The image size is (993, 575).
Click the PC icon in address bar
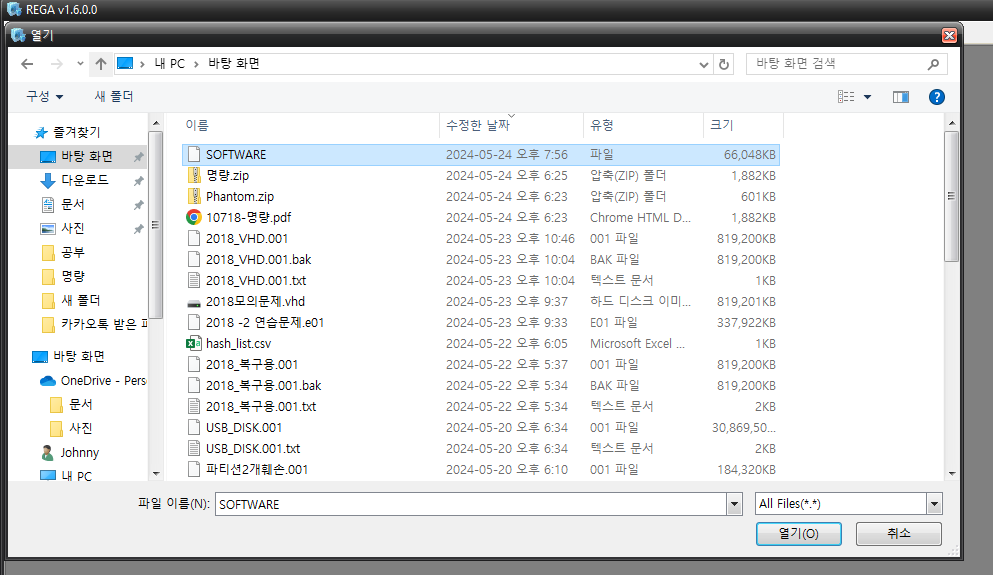125,63
